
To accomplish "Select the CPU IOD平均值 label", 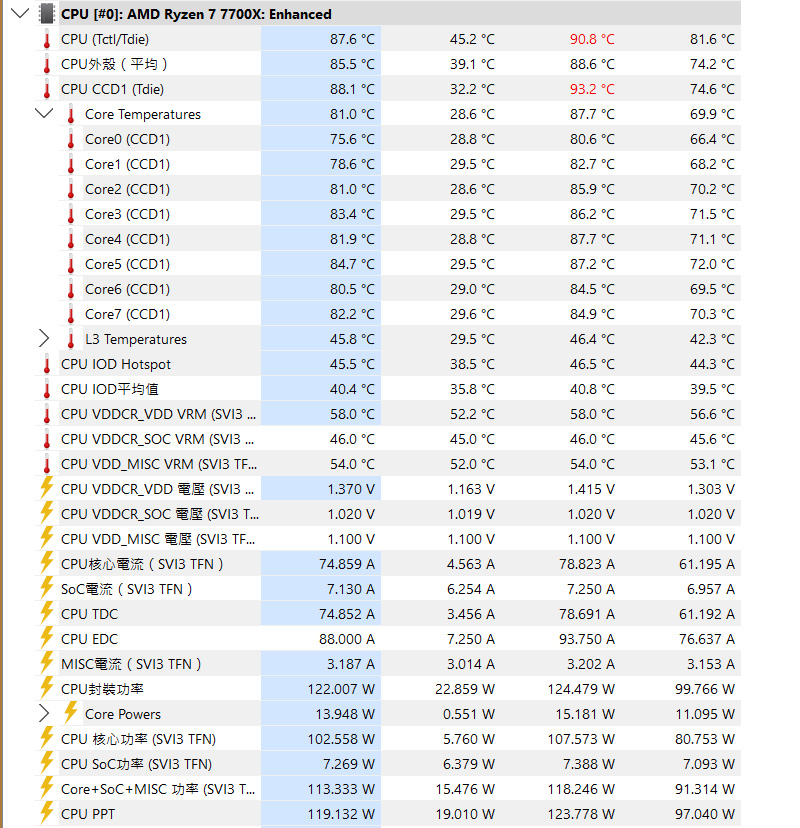I will (x=109, y=389).
